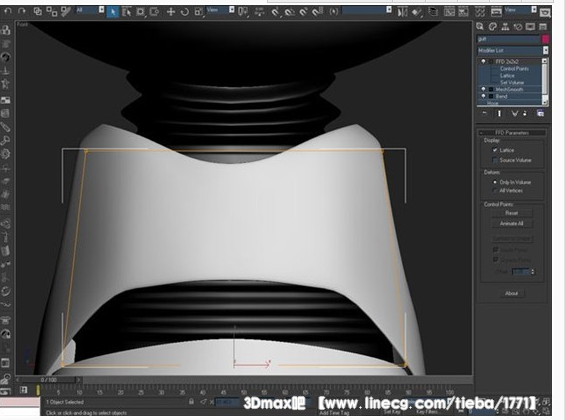Activate the Bind to Space Warp tool
Image resolution: width=565 pixels, height=420 pixels.
pos(66,12)
